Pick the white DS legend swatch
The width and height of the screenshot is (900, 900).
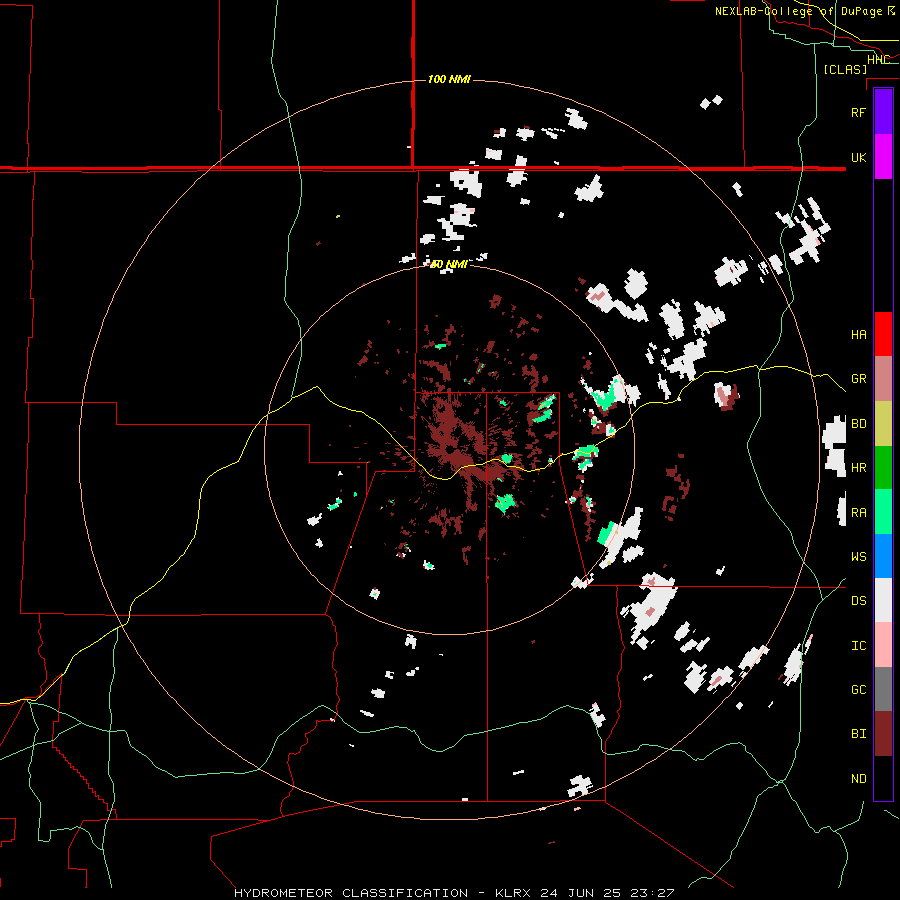(x=883, y=600)
